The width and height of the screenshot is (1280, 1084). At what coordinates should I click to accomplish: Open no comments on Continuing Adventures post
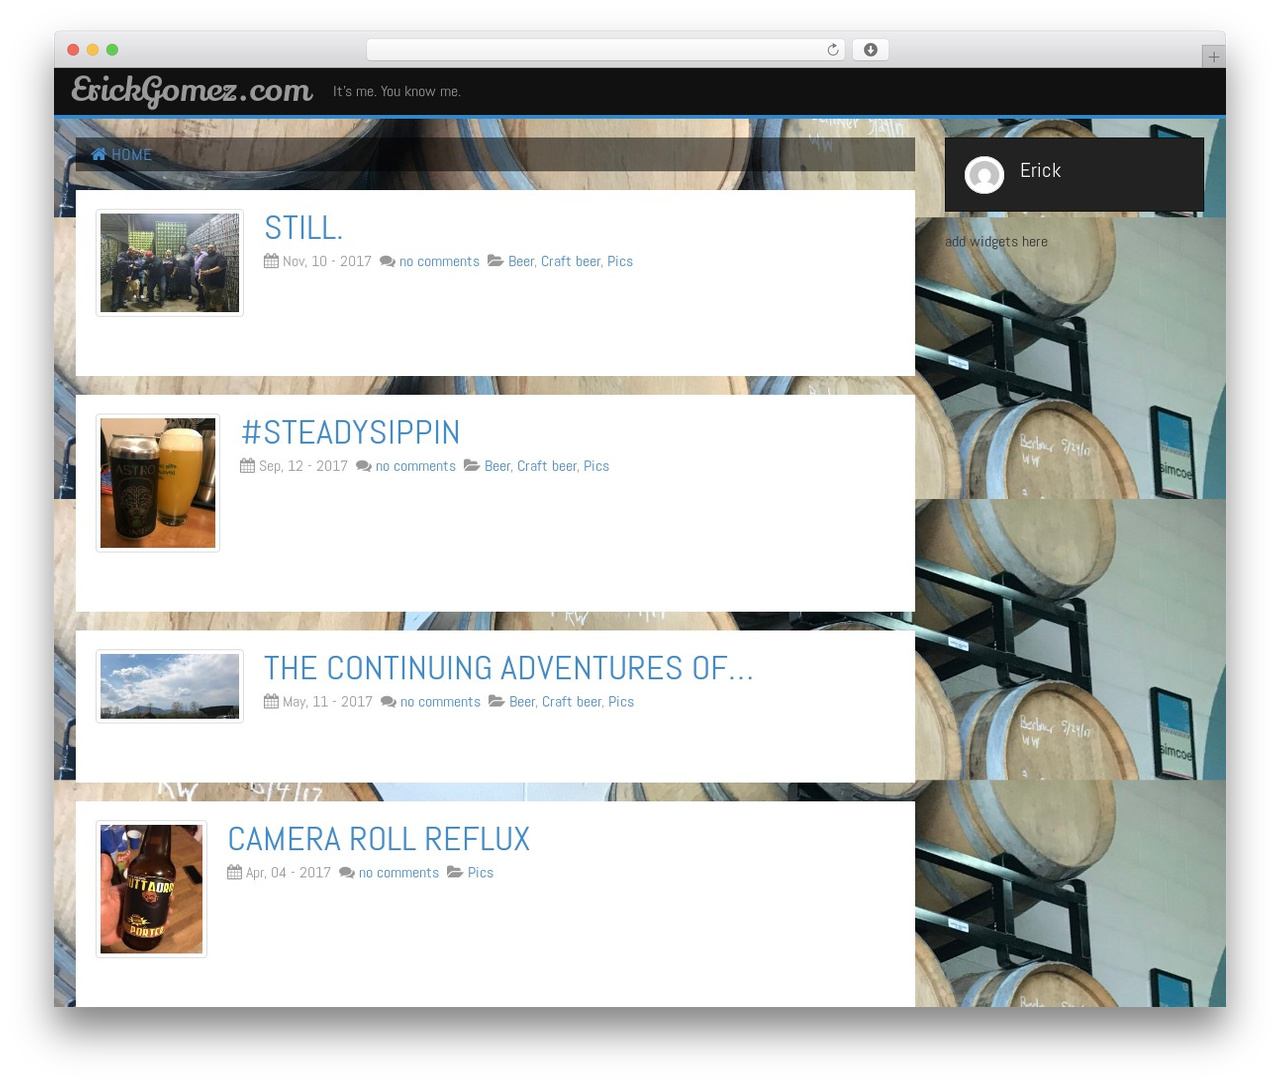[x=440, y=702]
